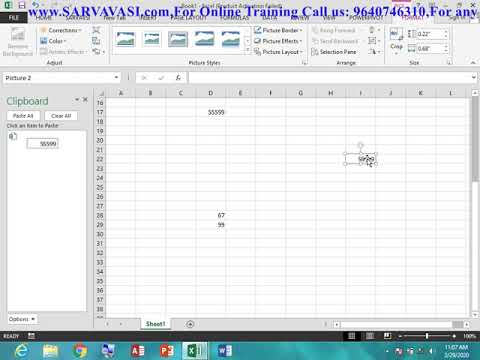Click the Reset Picture icon
Image resolution: width=480 pixels, height=360 pixels.
(x=97, y=52)
